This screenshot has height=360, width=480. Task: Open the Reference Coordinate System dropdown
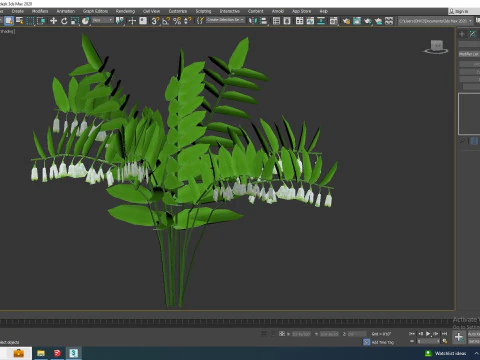coord(103,21)
